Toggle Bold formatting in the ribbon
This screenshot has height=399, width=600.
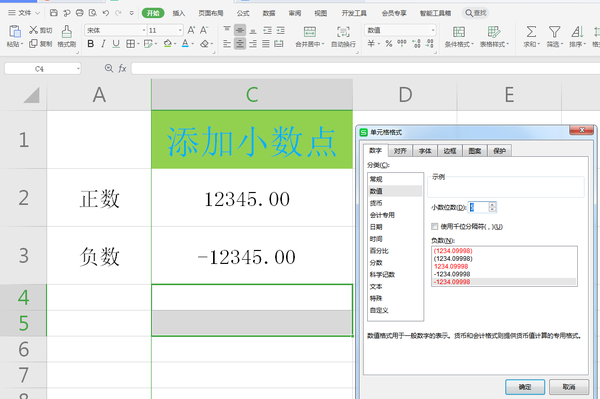[91, 44]
